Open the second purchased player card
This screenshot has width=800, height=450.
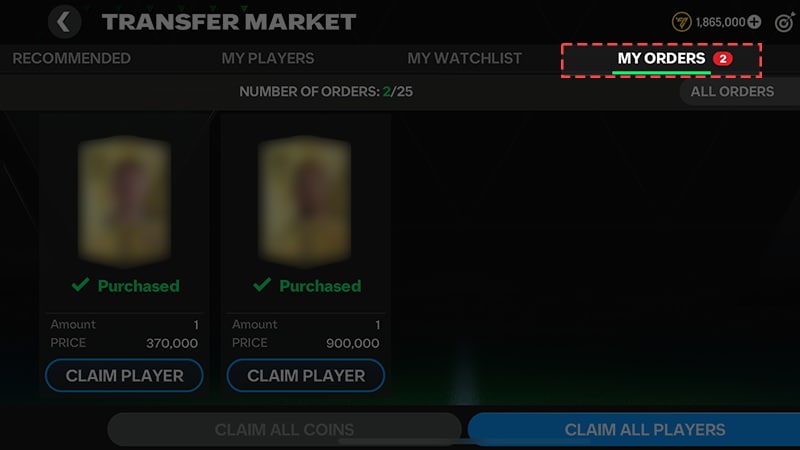305,201
